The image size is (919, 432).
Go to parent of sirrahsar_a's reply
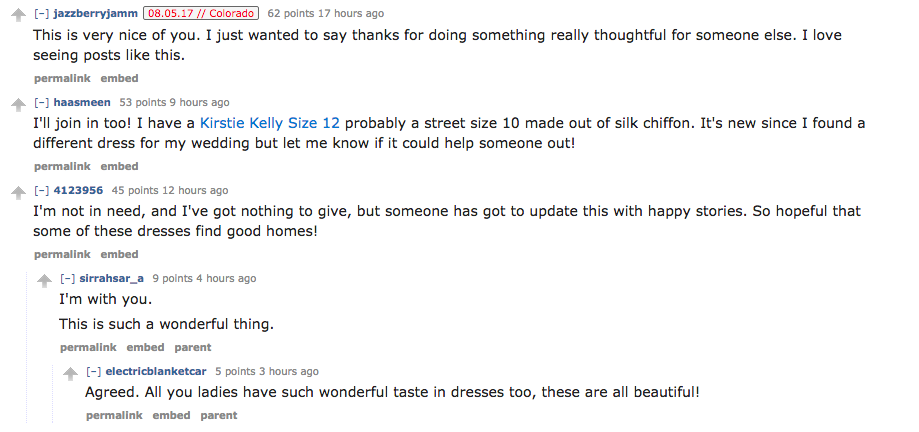193,347
